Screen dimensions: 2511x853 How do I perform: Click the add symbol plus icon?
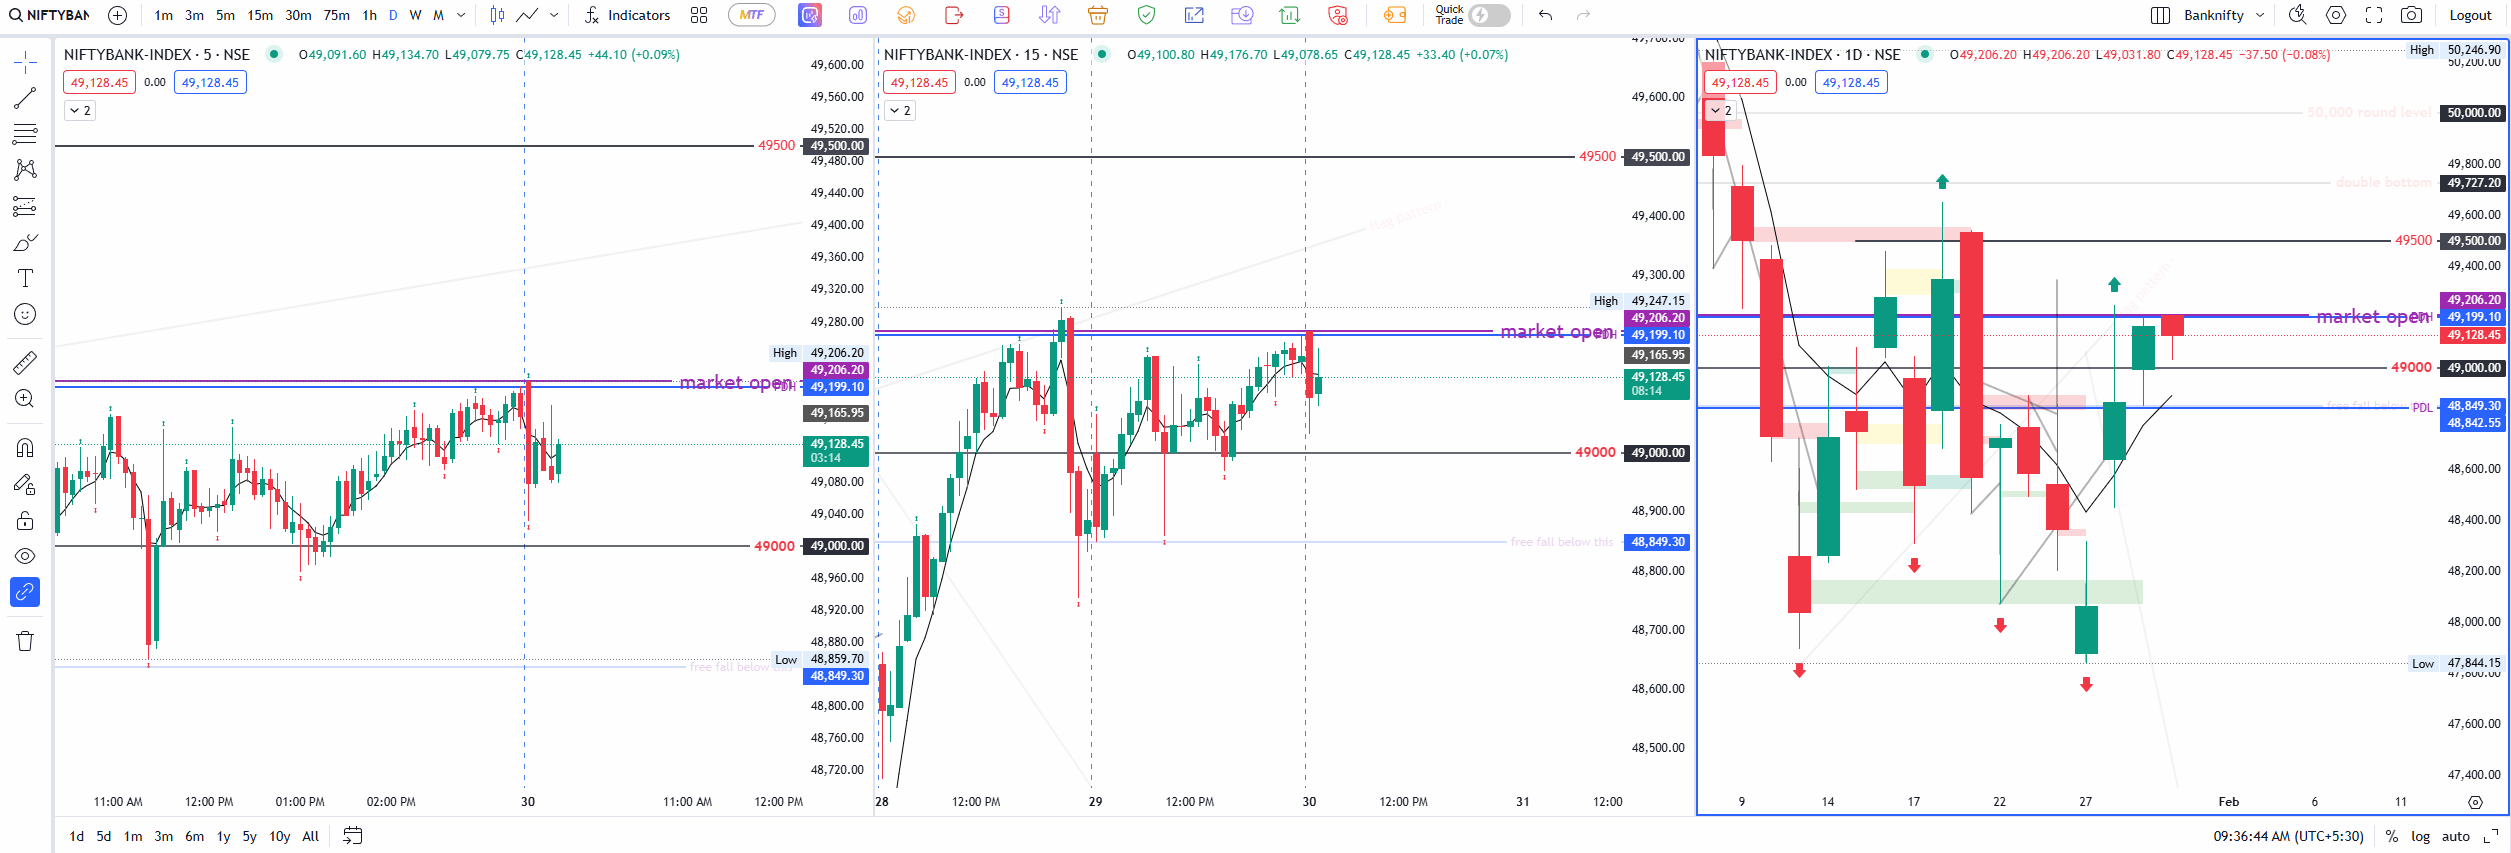[x=117, y=15]
